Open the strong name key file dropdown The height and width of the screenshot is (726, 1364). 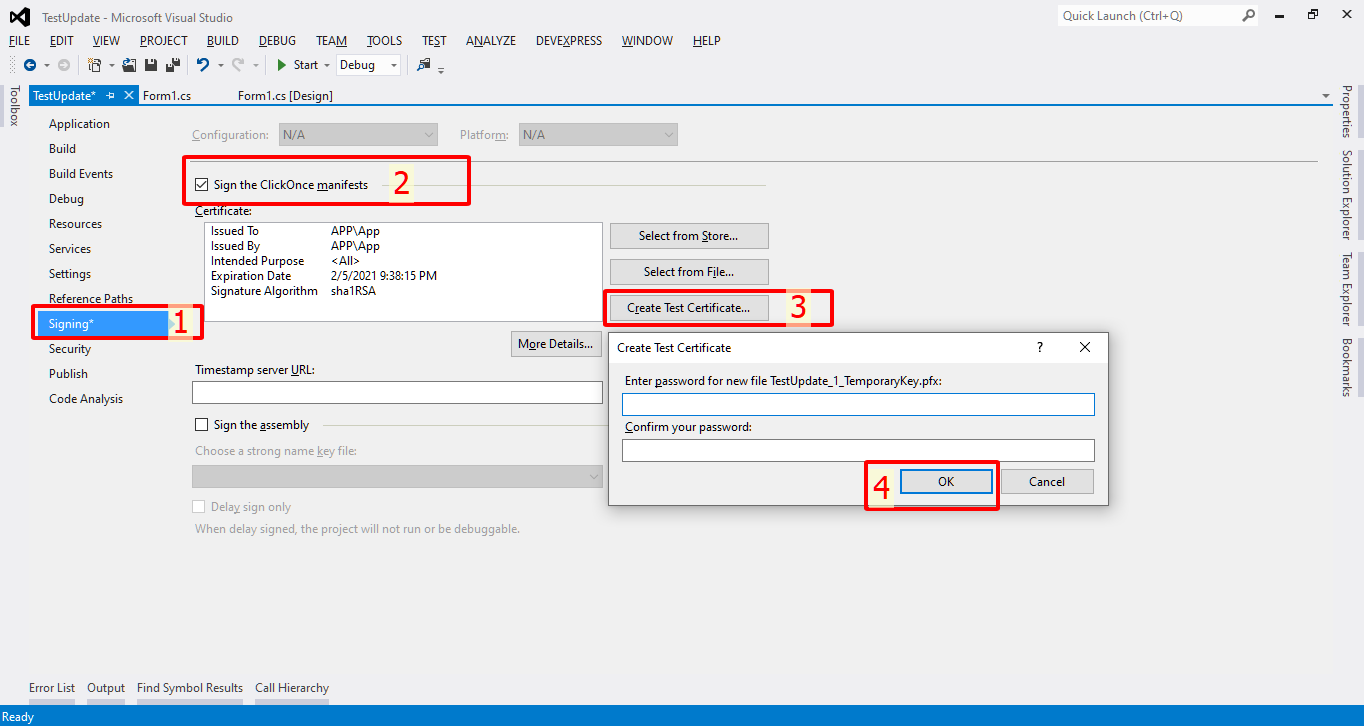(x=397, y=477)
